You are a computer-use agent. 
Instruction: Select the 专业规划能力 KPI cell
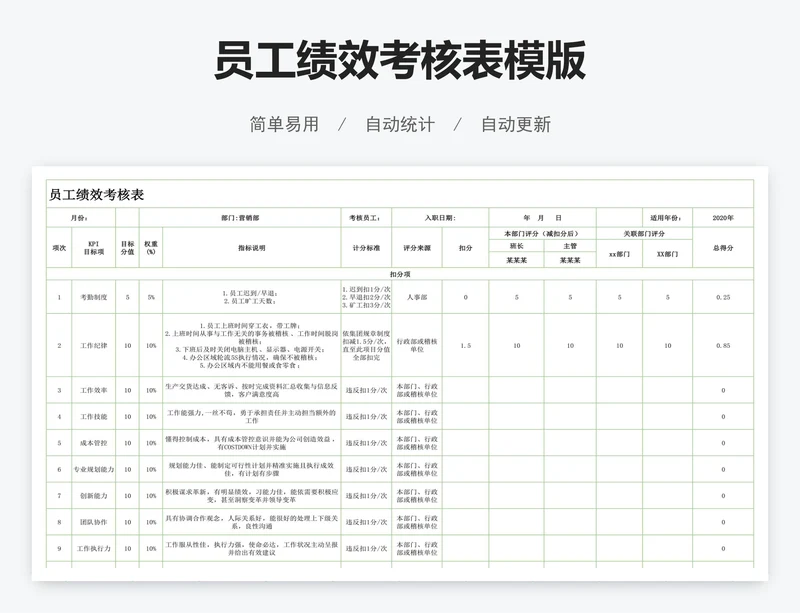(x=93, y=469)
